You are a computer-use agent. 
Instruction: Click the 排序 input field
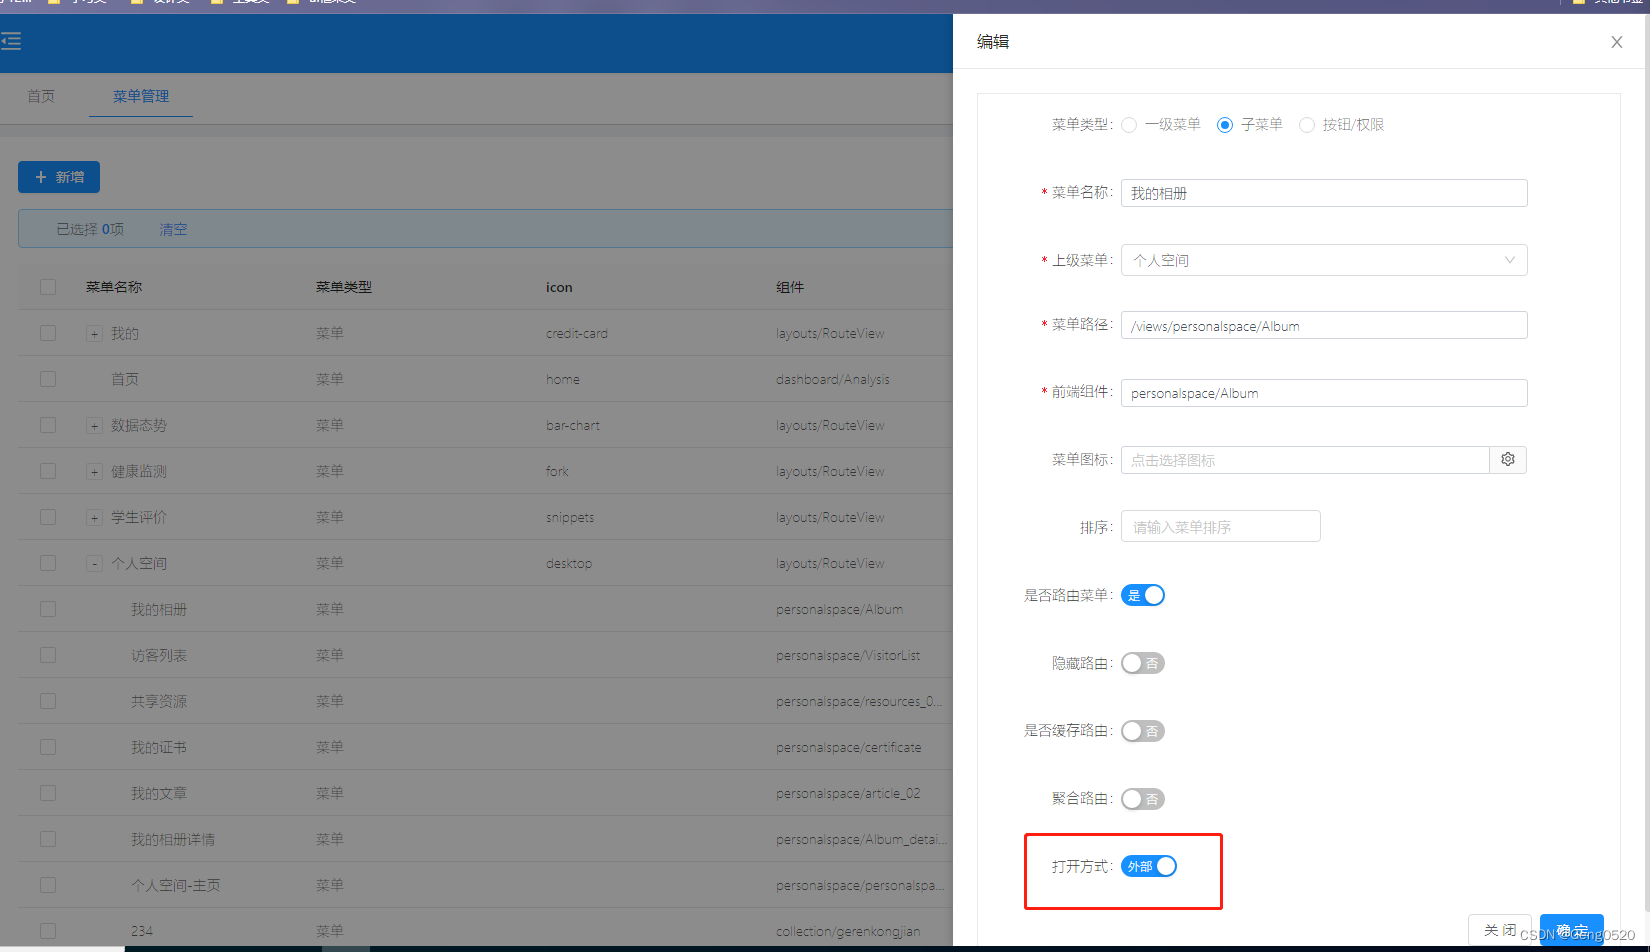point(1221,526)
